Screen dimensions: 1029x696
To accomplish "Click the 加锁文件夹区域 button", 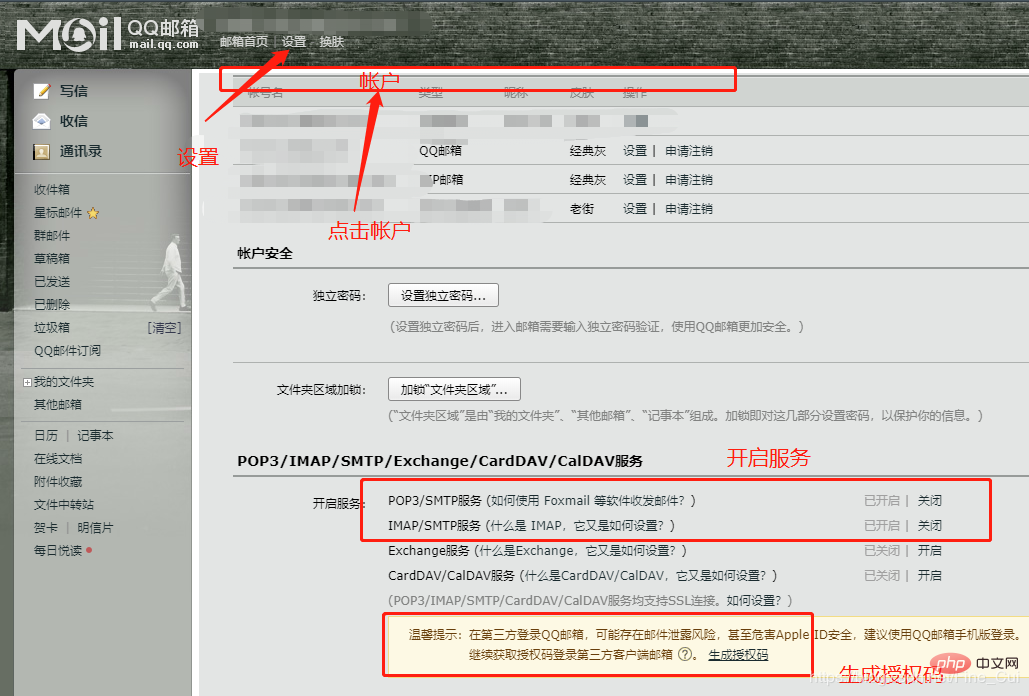I will (x=454, y=389).
